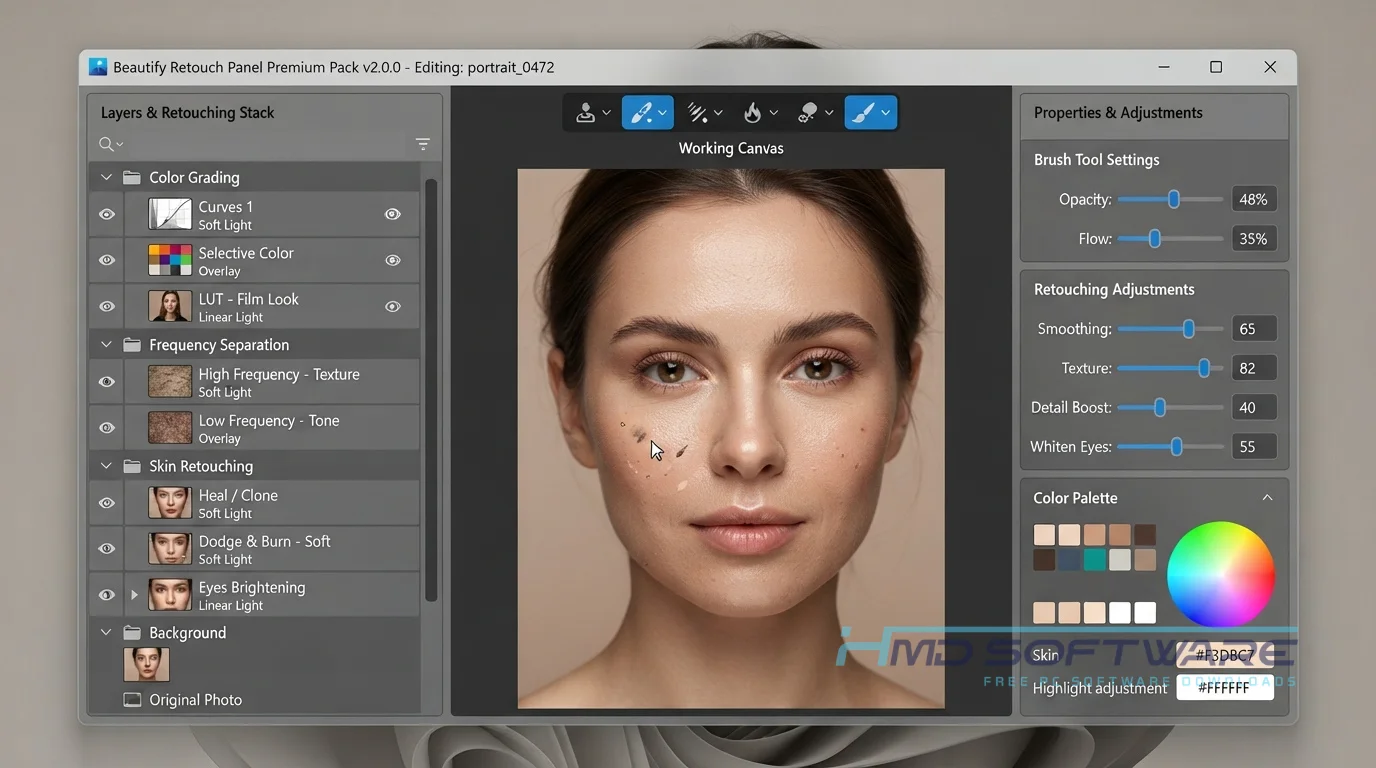This screenshot has width=1376, height=768.
Task: Click the search magnifier in the Layers panel
Action: (x=106, y=144)
